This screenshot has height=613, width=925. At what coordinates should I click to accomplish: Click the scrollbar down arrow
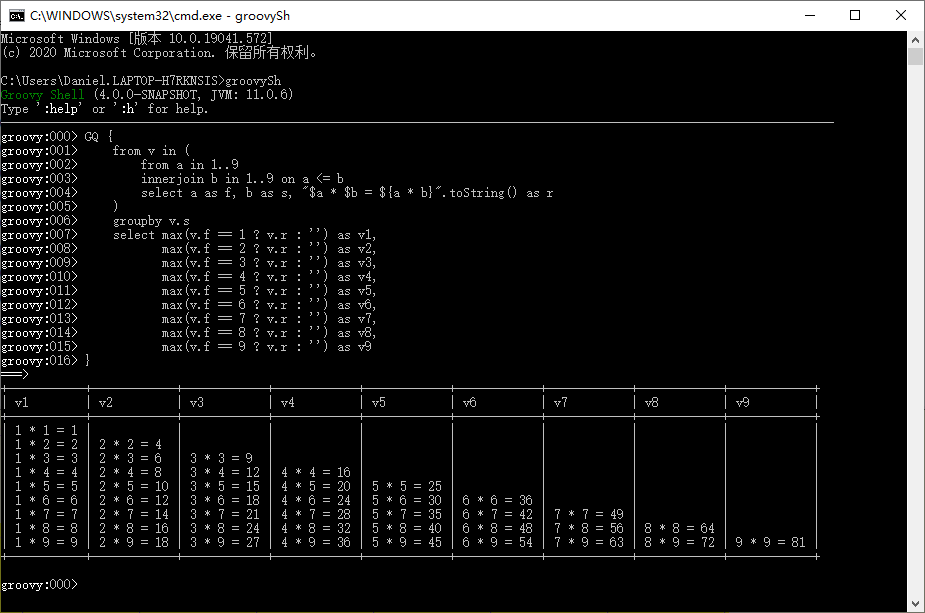click(916, 604)
